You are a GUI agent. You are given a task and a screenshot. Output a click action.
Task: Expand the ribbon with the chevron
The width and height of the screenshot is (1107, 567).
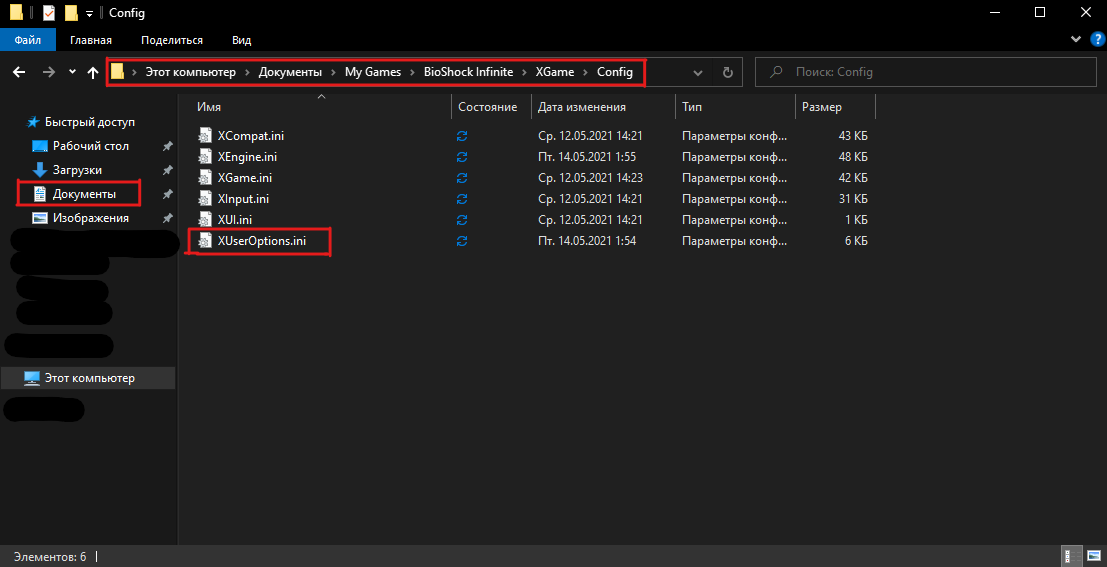pyautogui.click(x=1076, y=39)
